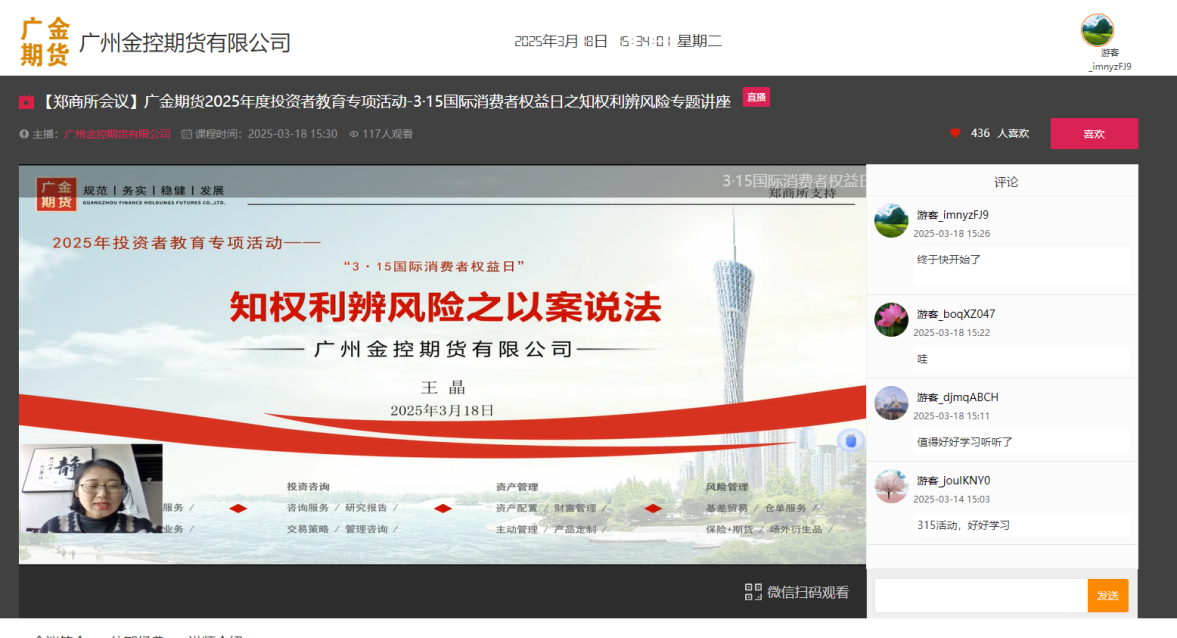Click the QR code icon beside 微信扫码观看

pos(753,591)
